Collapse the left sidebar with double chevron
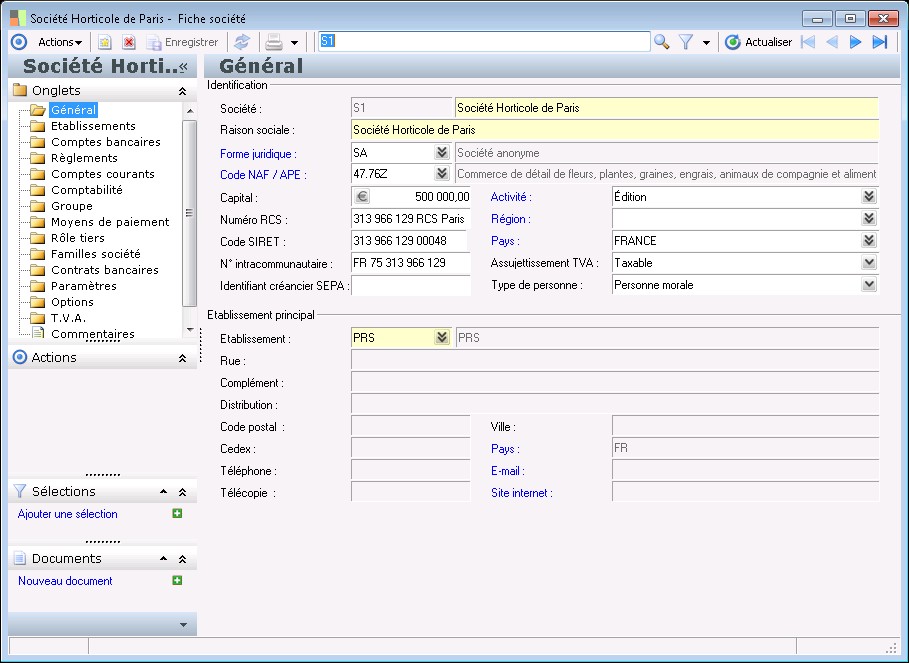Viewport: 909px width, 663px height. 183,66
